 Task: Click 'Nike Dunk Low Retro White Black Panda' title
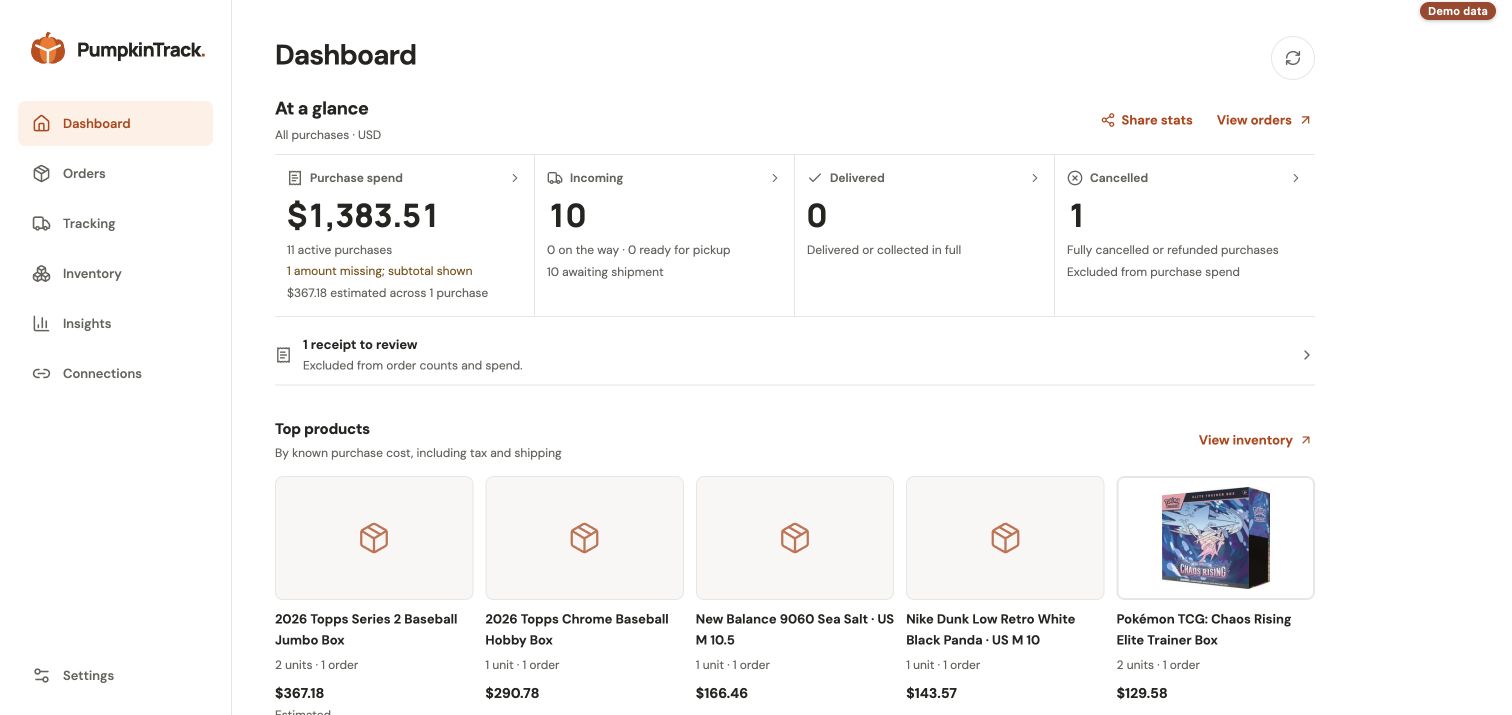pos(991,629)
